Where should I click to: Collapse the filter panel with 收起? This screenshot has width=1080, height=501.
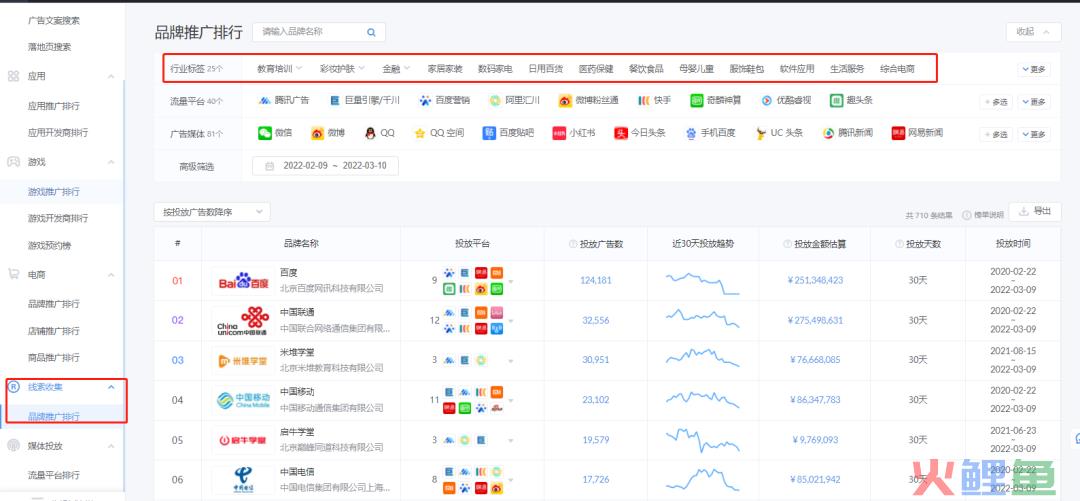click(x=1033, y=32)
